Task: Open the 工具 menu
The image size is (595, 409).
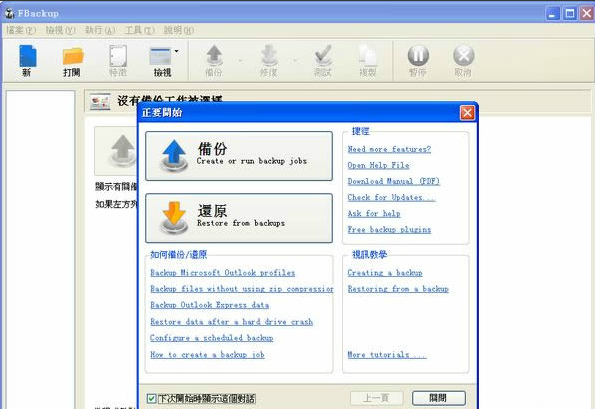Action: pos(140,30)
